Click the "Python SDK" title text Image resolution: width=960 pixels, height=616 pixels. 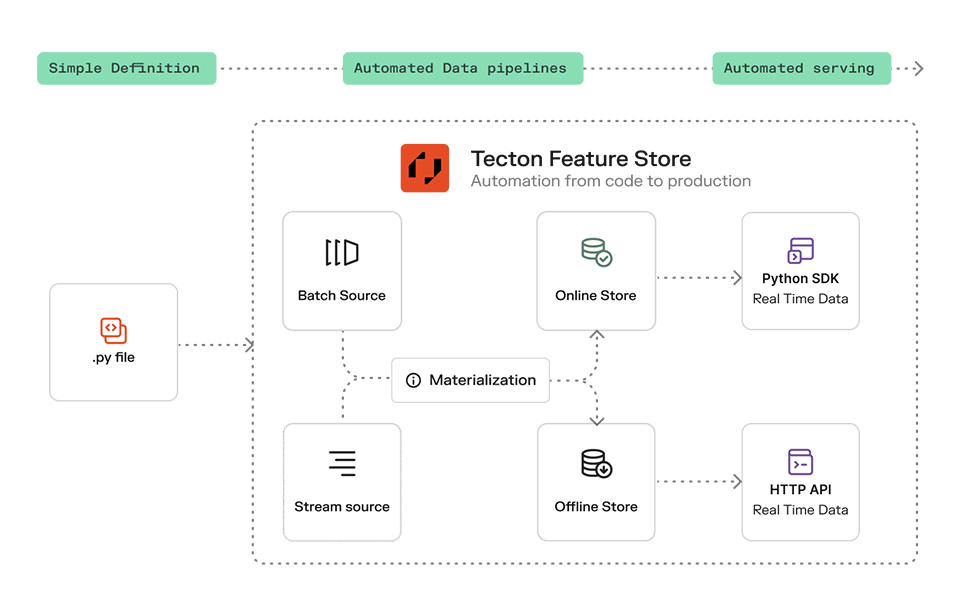(800, 279)
